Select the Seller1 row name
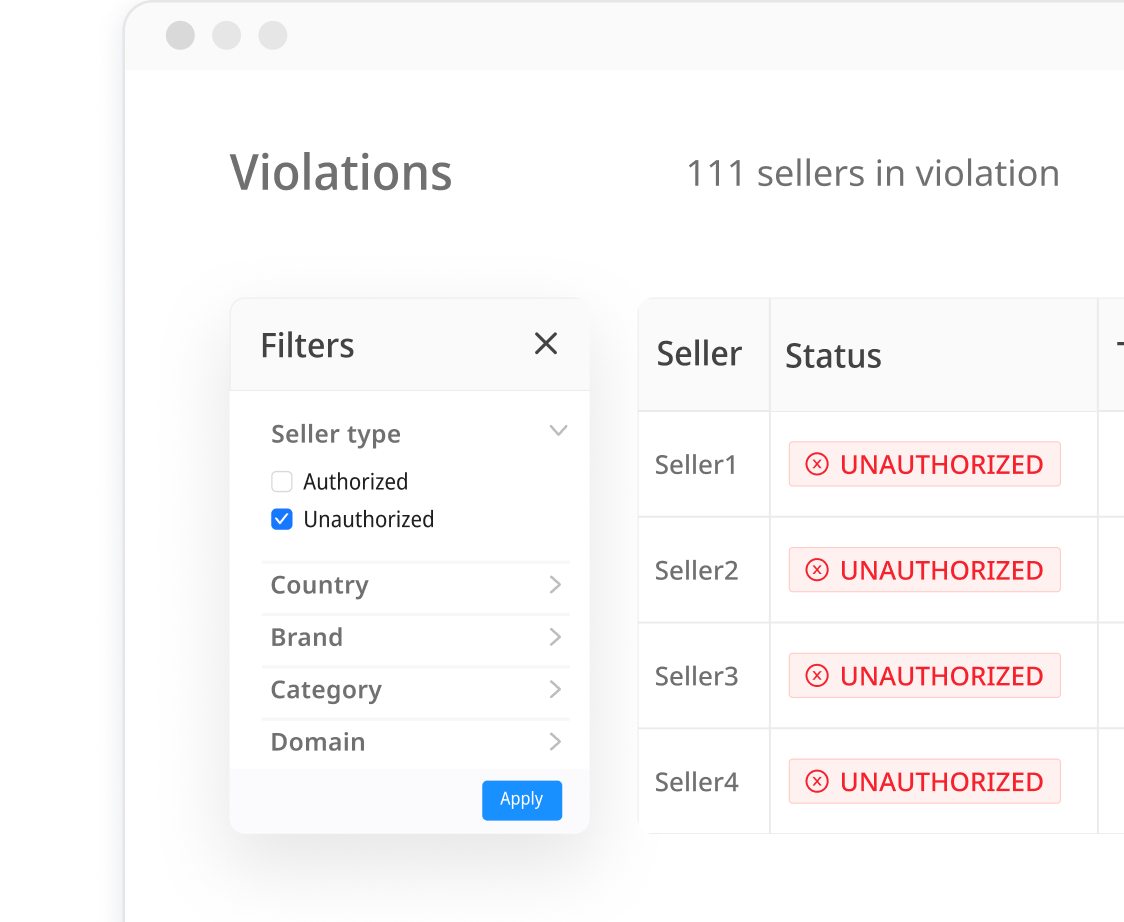Image resolution: width=1124 pixels, height=922 pixels. [696, 464]
